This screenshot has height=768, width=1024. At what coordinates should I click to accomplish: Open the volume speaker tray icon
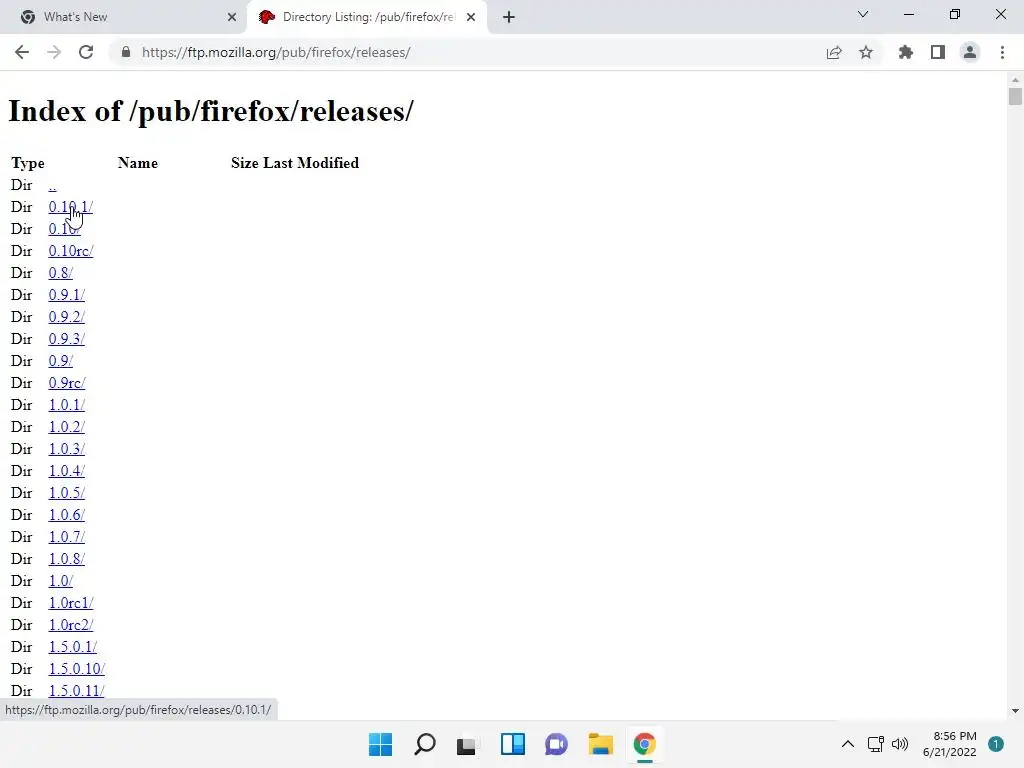click(900, 744)
